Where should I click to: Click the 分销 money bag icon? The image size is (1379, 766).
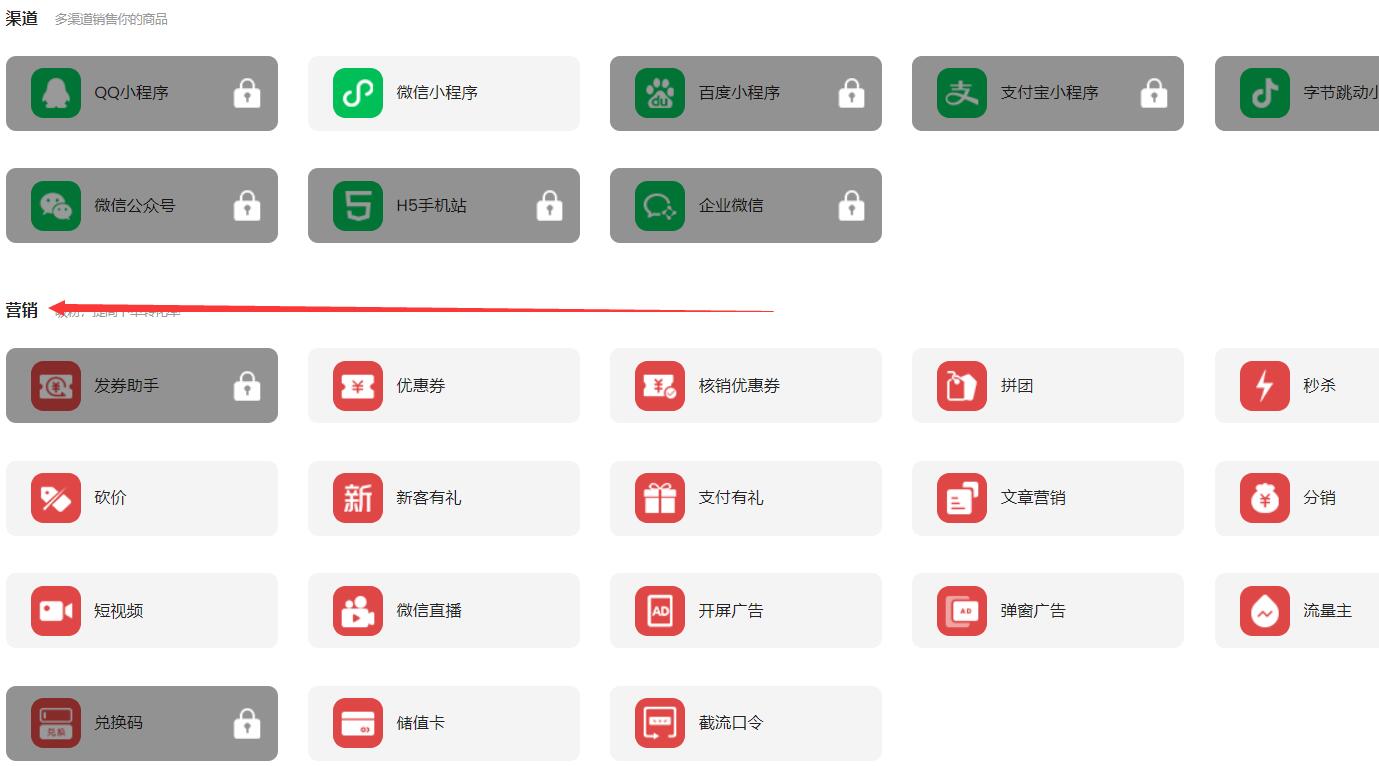pos(1265,498)
